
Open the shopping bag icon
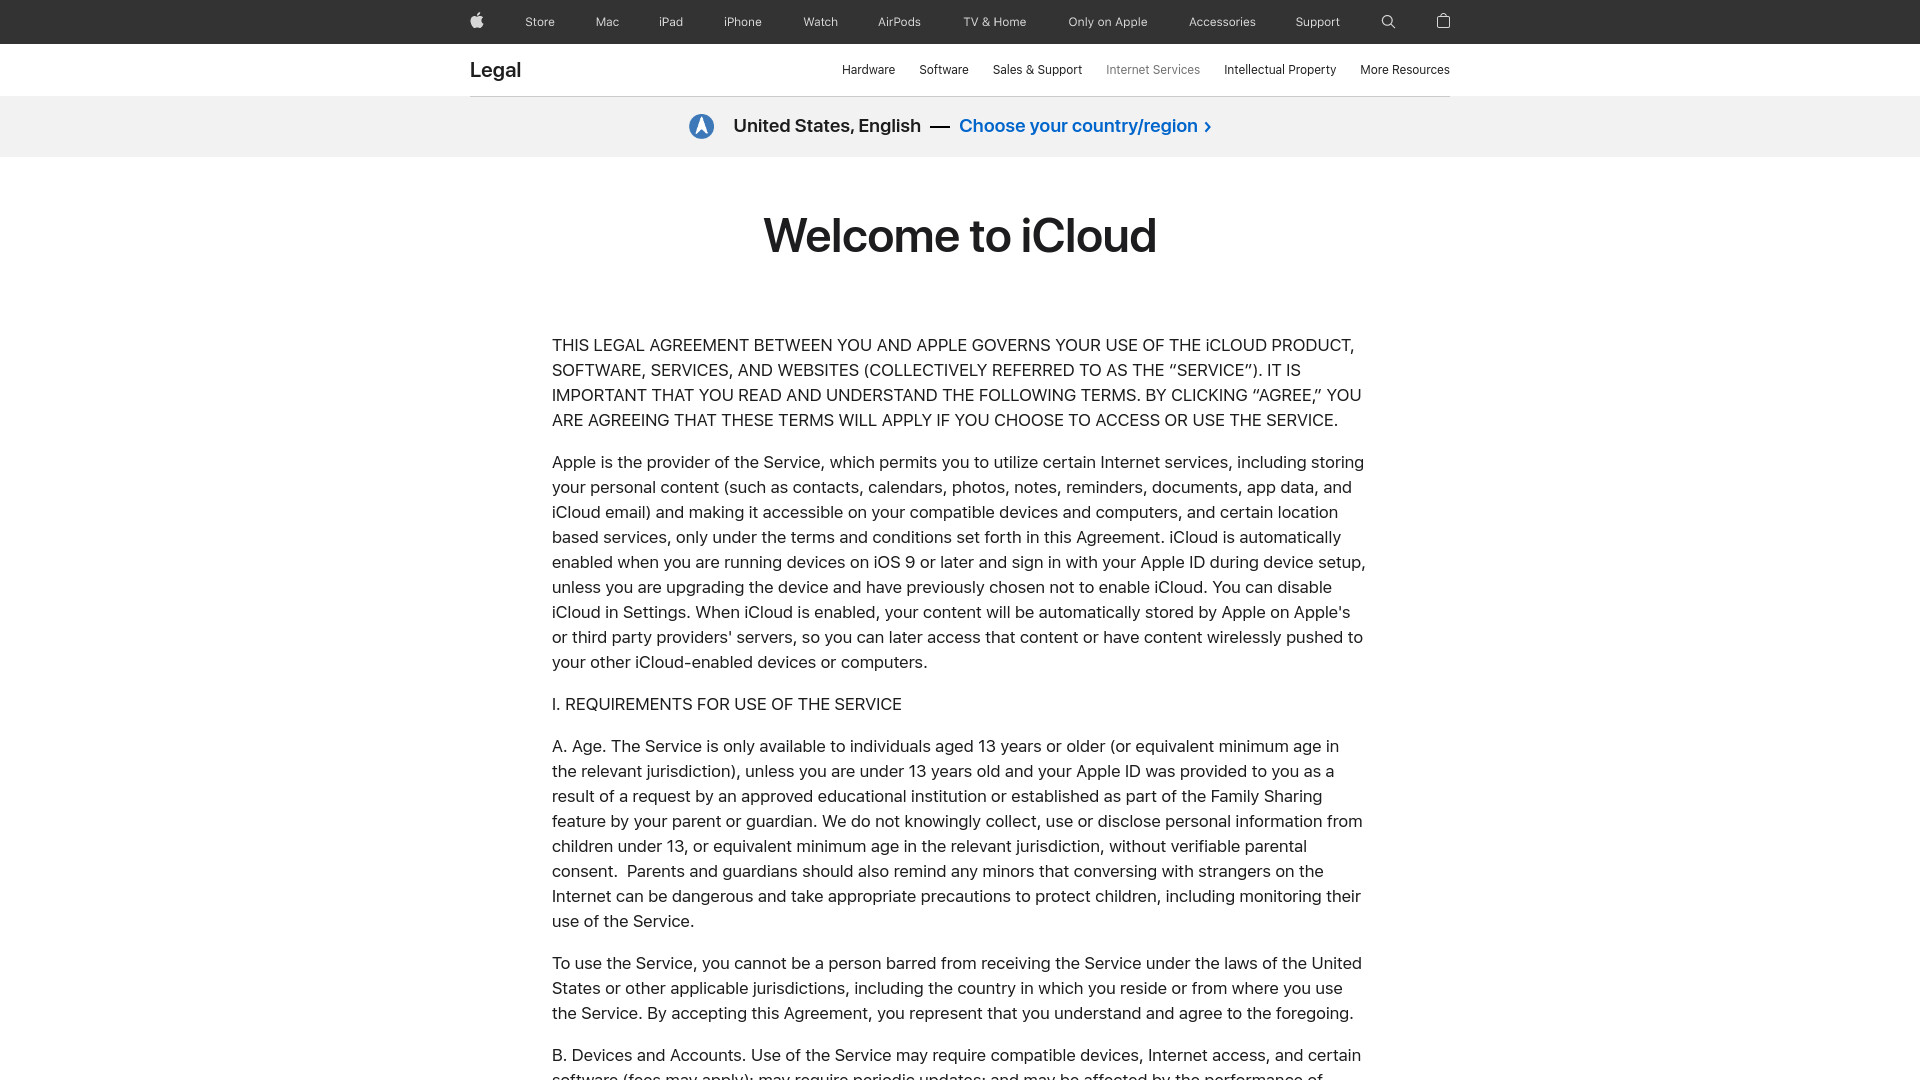tap(1443, 21)
